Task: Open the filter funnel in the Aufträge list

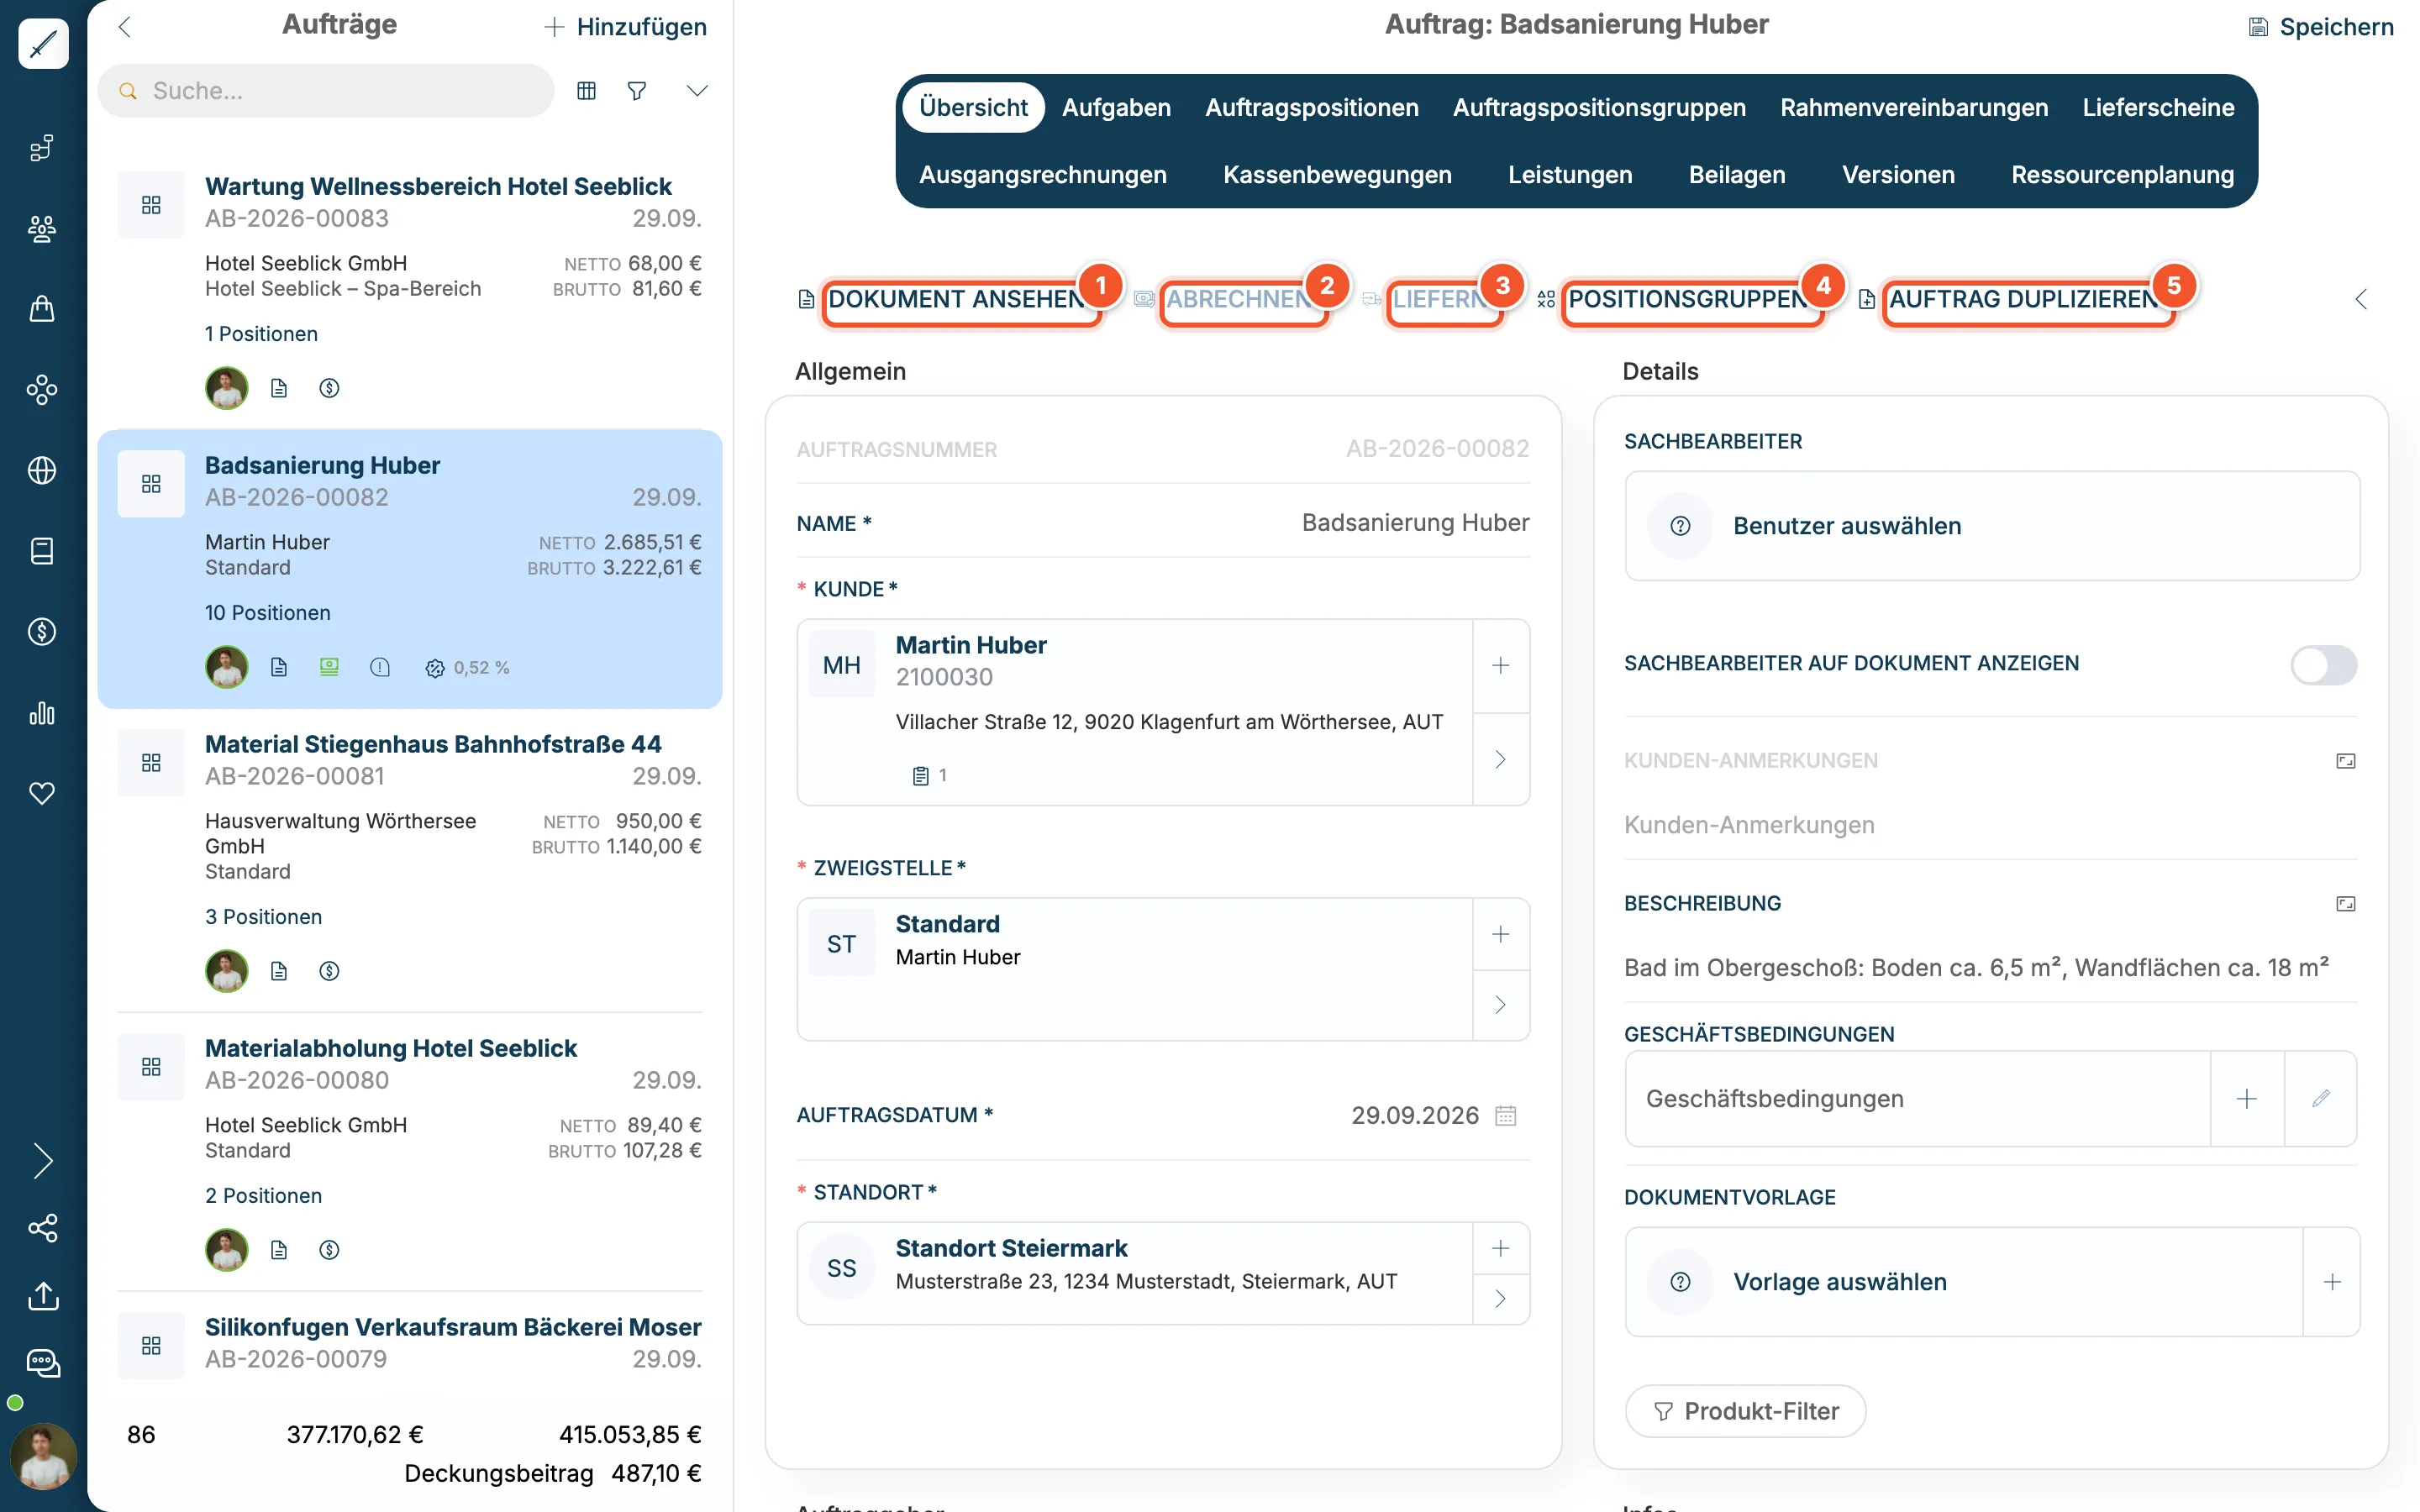Action: click(637, 91)
